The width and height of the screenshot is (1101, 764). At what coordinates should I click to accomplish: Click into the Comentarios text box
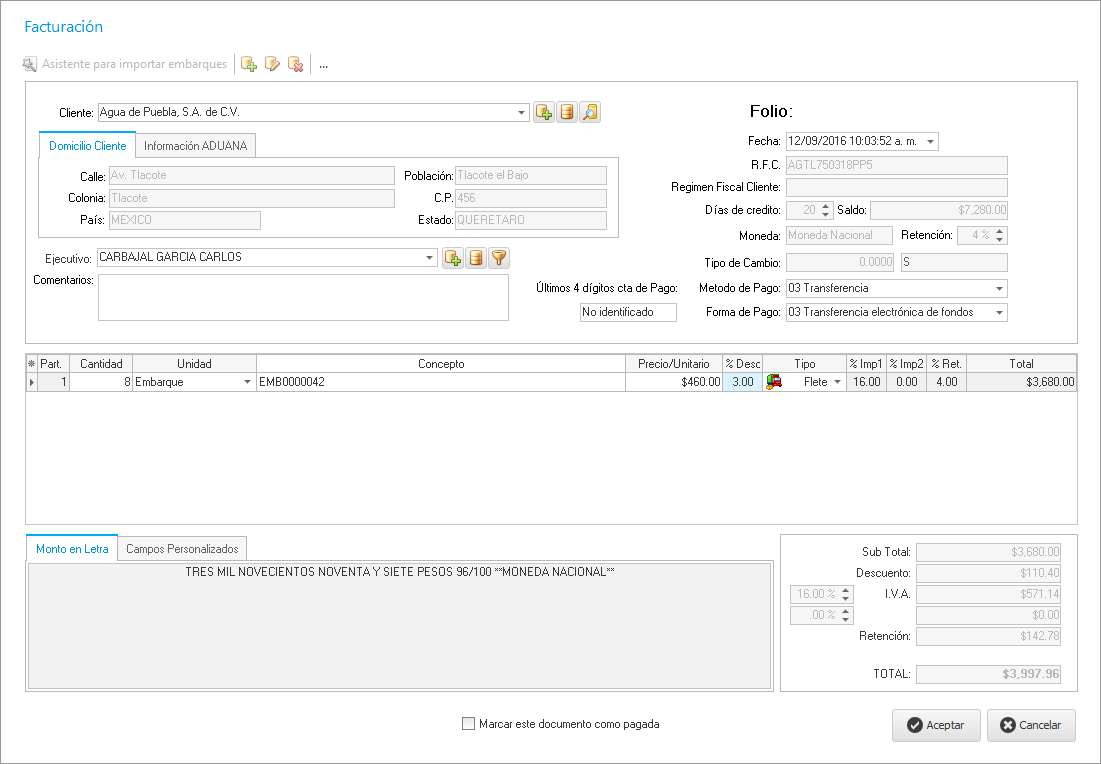[x=303, y=297]
